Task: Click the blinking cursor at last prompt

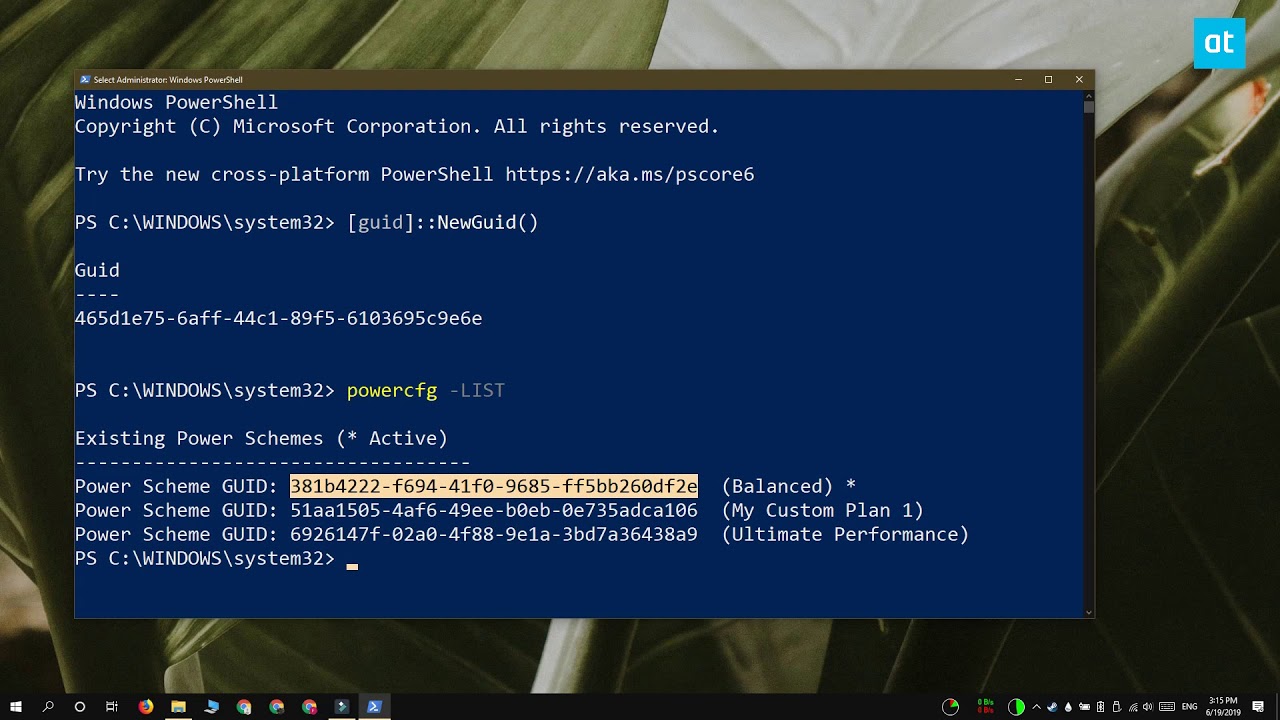Action: coord(352,566)
